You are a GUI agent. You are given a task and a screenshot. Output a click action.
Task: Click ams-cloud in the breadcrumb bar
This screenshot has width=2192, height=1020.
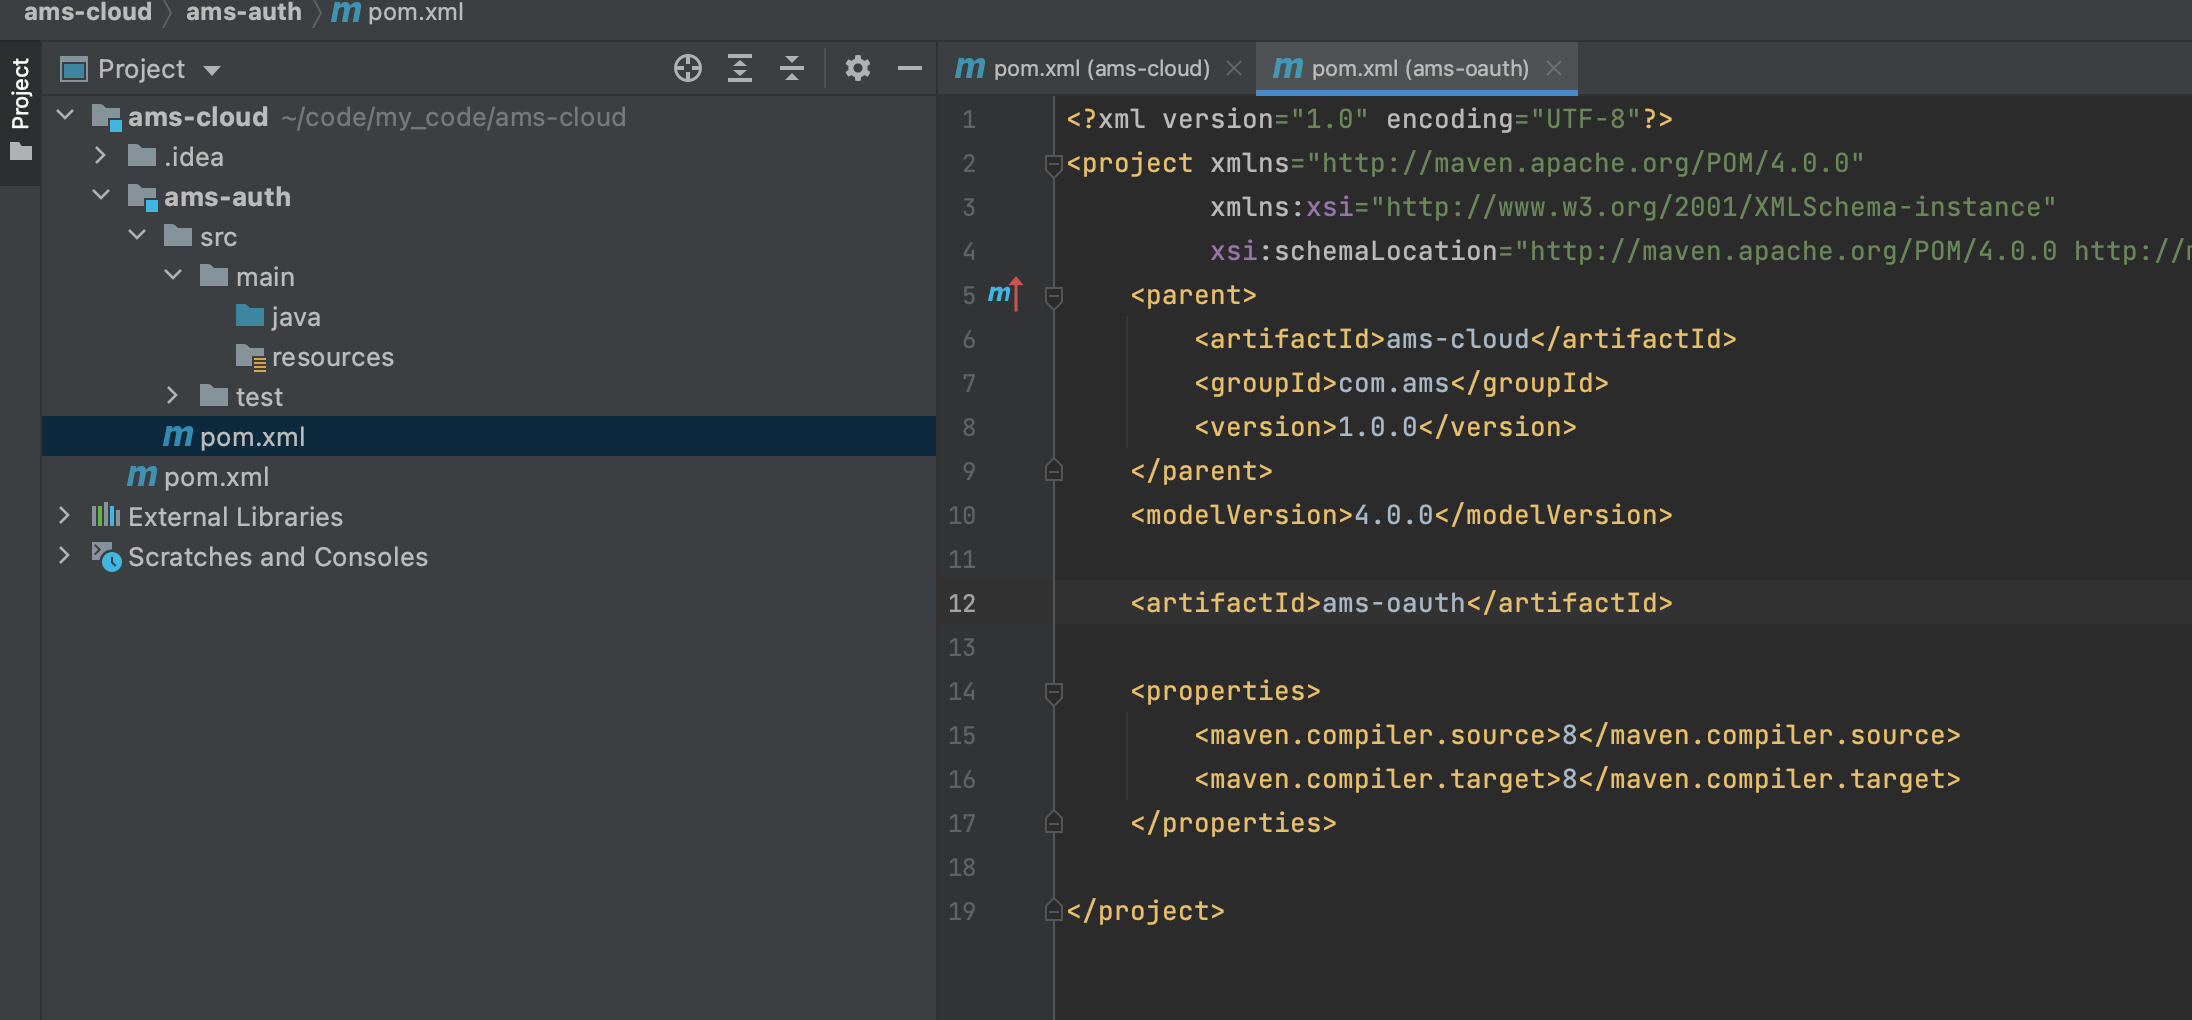pyautogui.click(x=88, y=12)
